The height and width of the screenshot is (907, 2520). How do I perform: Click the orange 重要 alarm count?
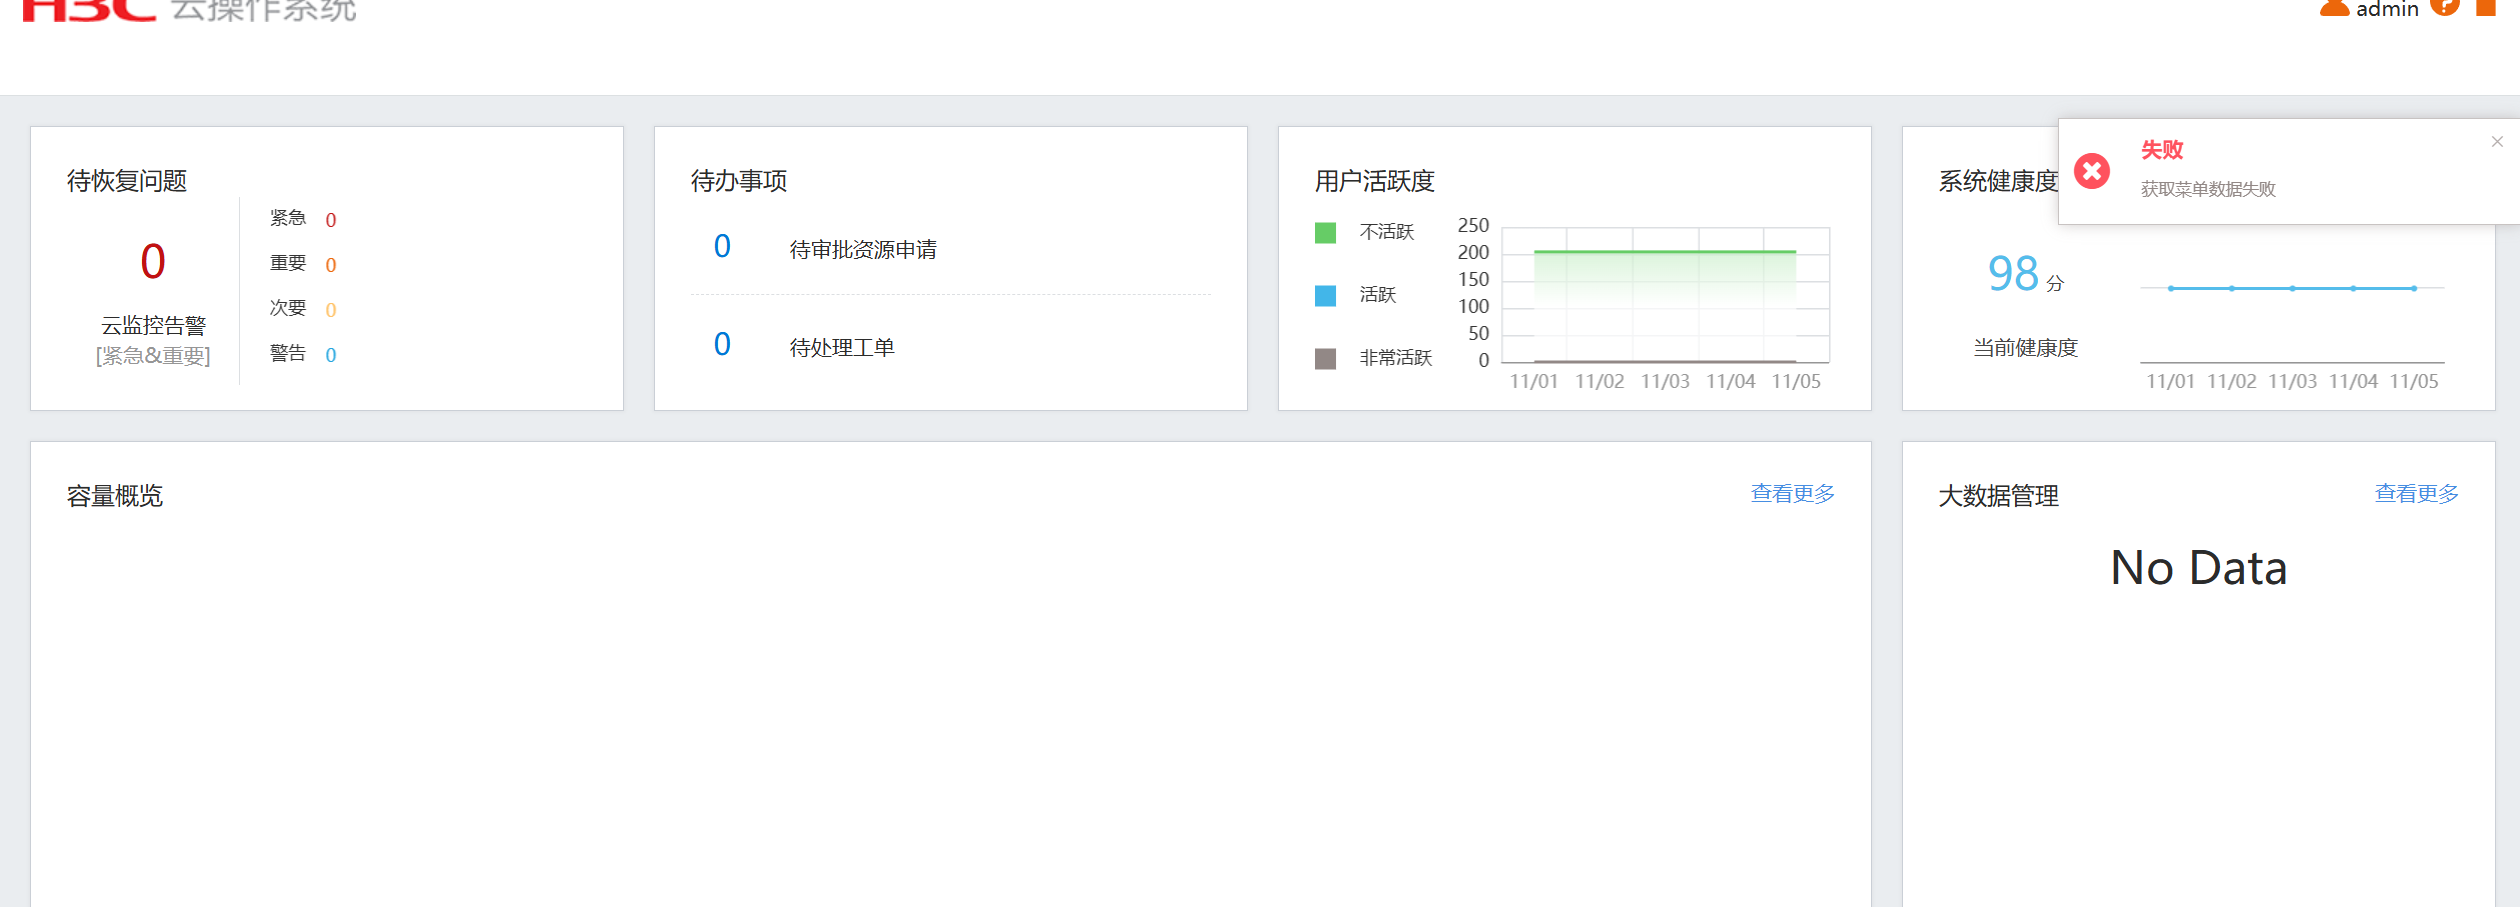click(x=331, y=265)
